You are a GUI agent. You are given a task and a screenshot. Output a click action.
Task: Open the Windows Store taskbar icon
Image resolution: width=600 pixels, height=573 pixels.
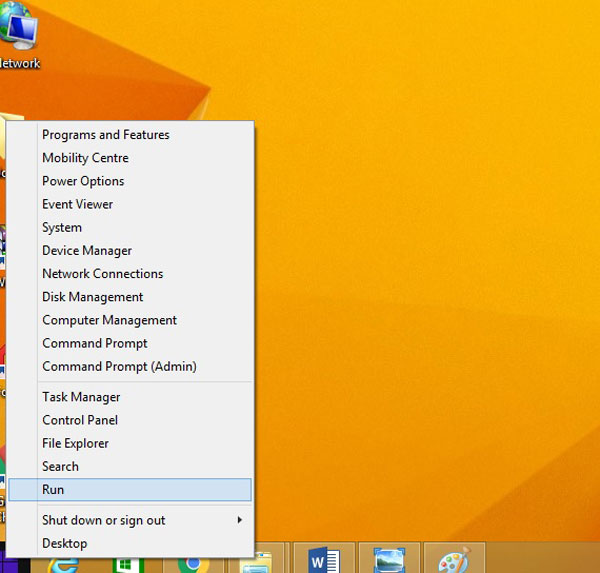point(128,565)
